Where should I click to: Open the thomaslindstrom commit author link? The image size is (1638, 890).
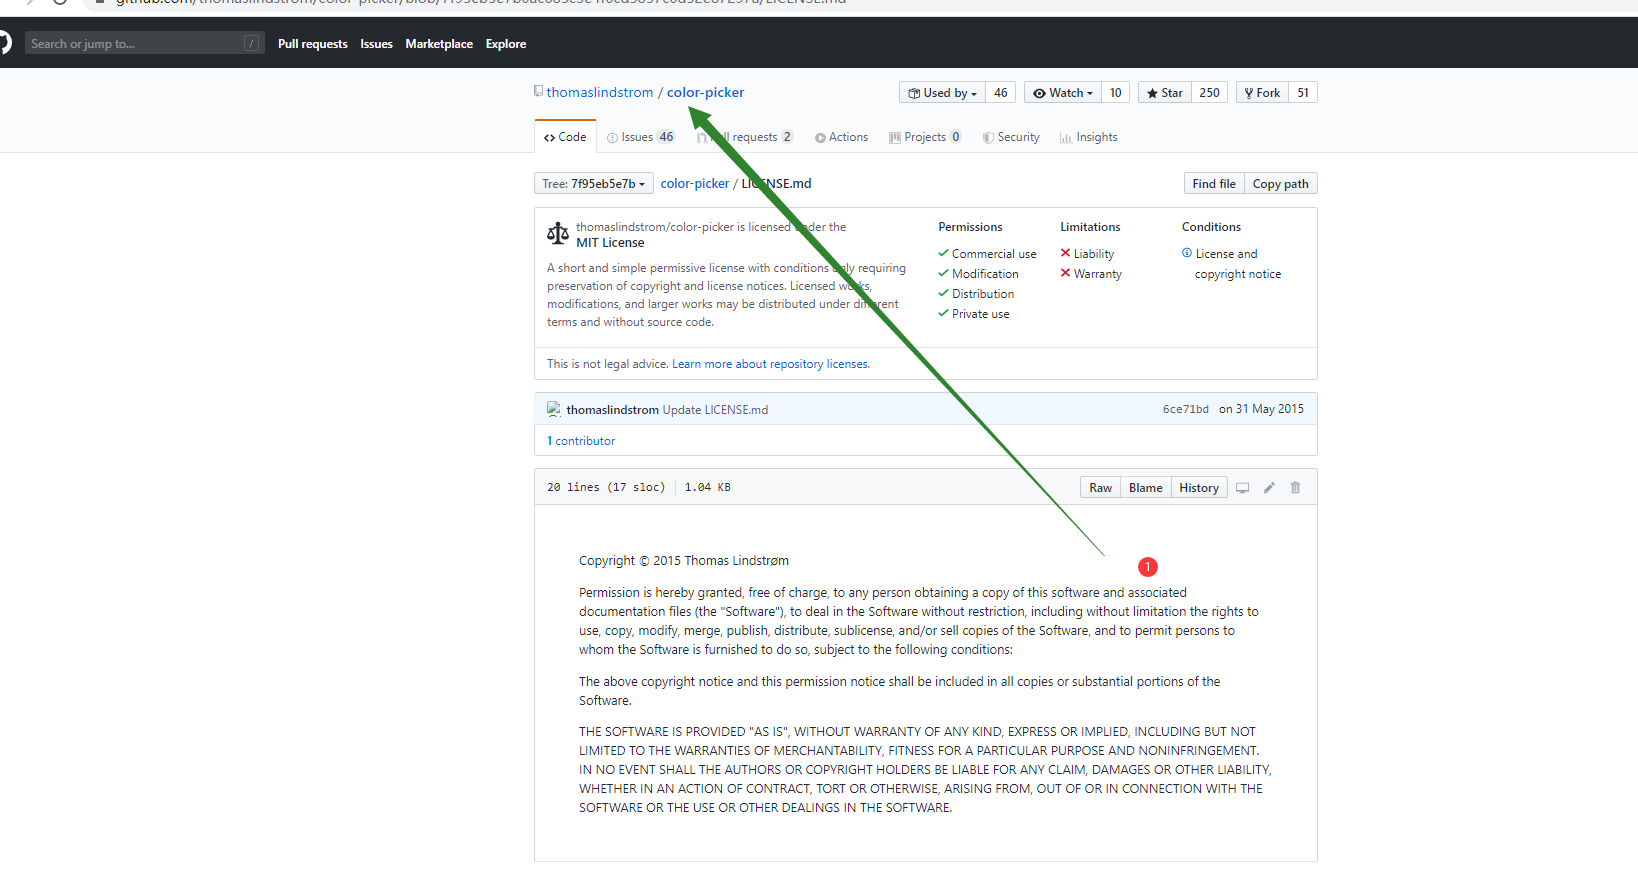pyautogui.click(x=612, y=410)
